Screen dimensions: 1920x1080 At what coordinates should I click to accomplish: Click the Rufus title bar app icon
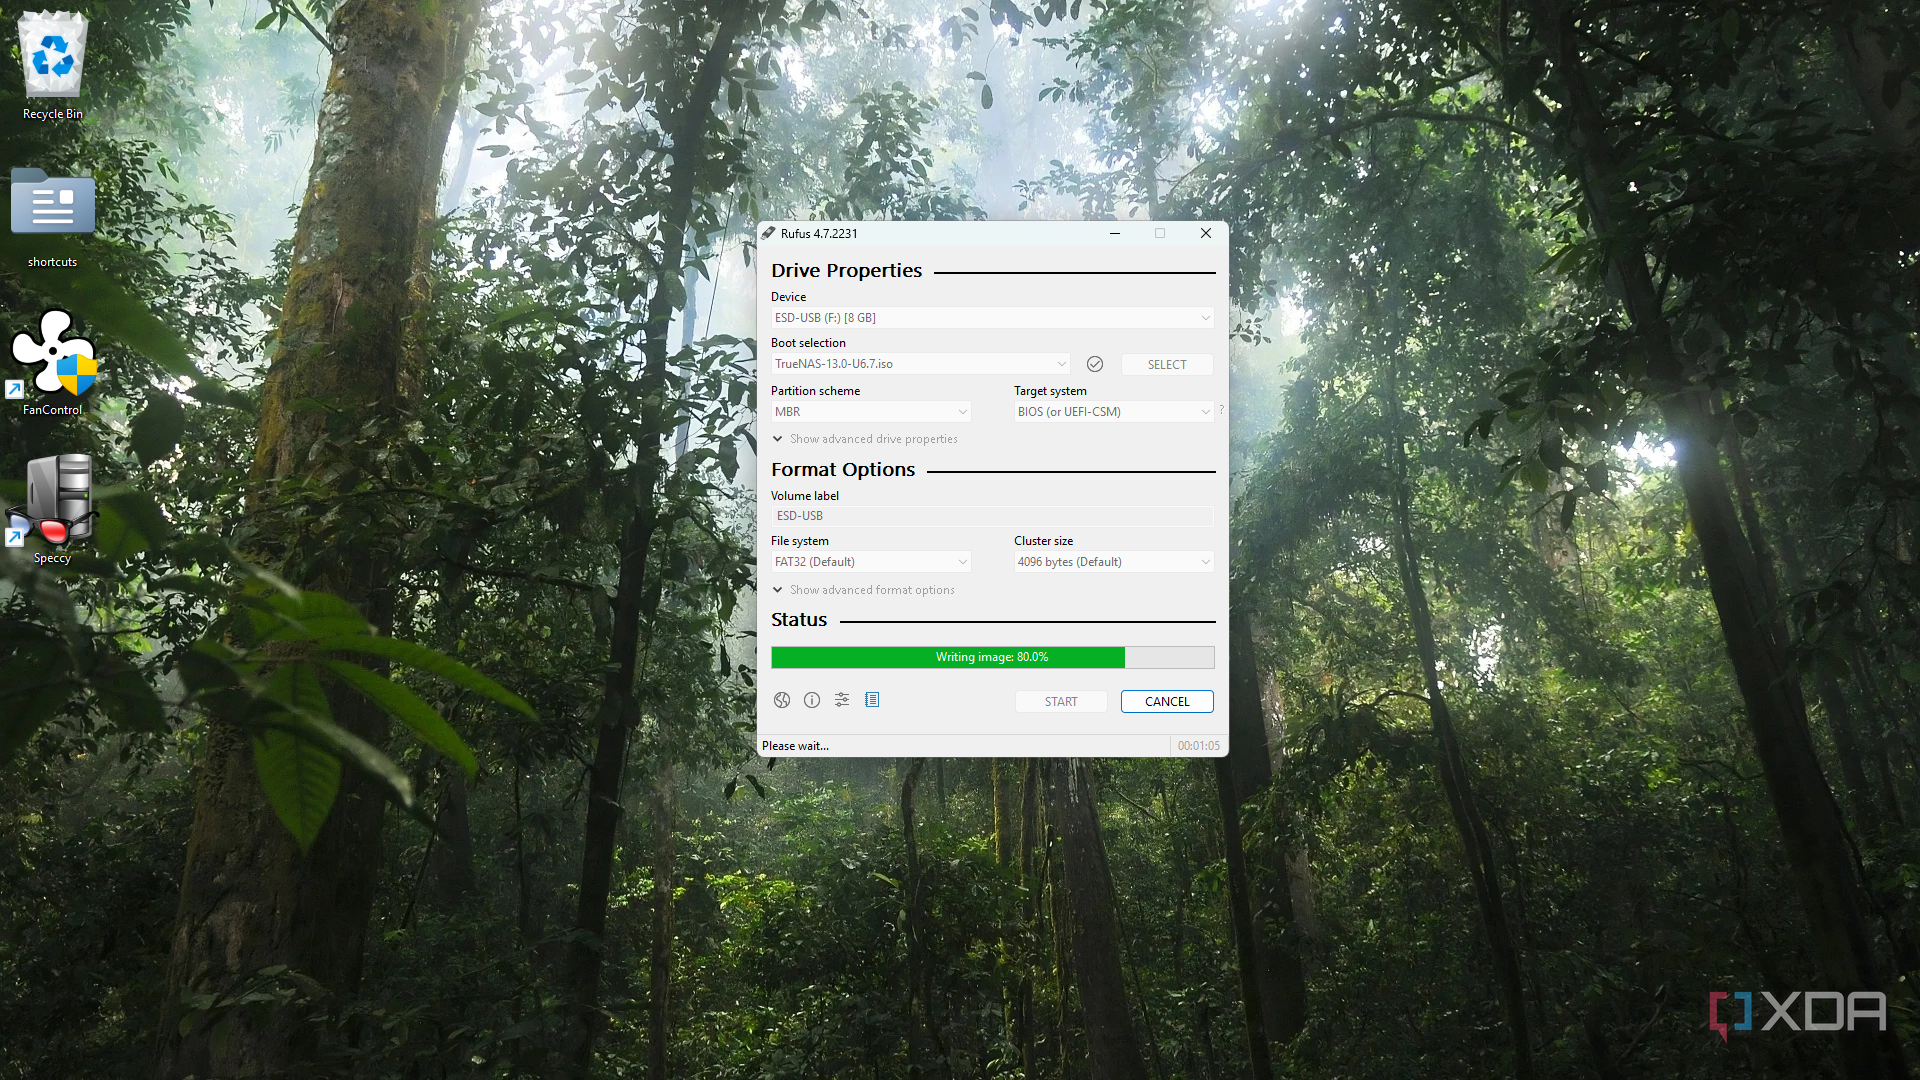(x=769, y=233)
